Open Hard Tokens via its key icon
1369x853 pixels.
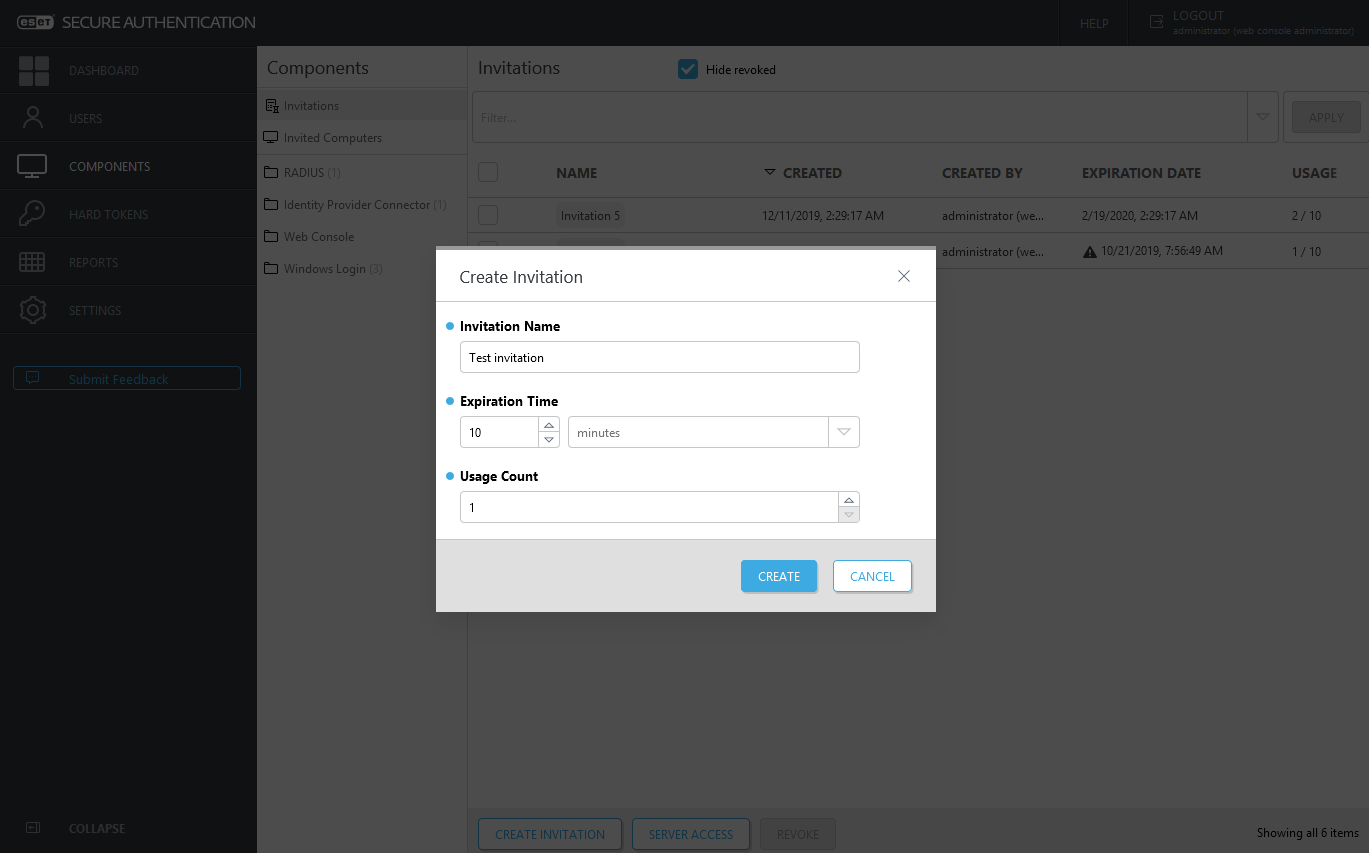pos(32,213)
